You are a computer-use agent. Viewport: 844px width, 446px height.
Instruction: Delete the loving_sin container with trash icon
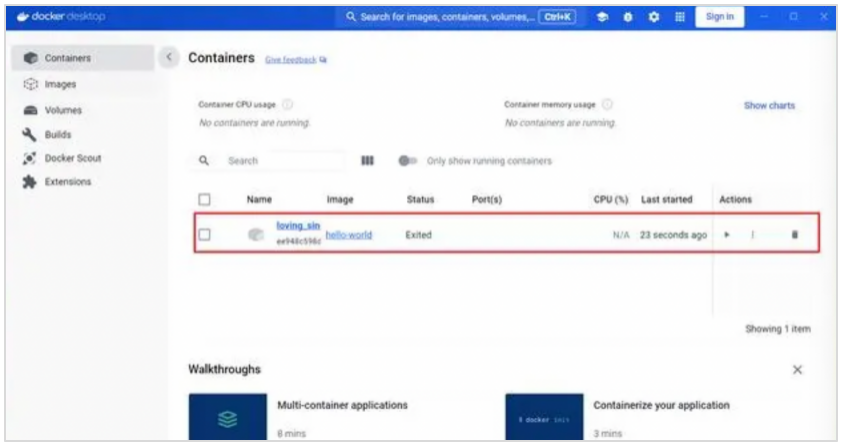(x=794, y=235)
